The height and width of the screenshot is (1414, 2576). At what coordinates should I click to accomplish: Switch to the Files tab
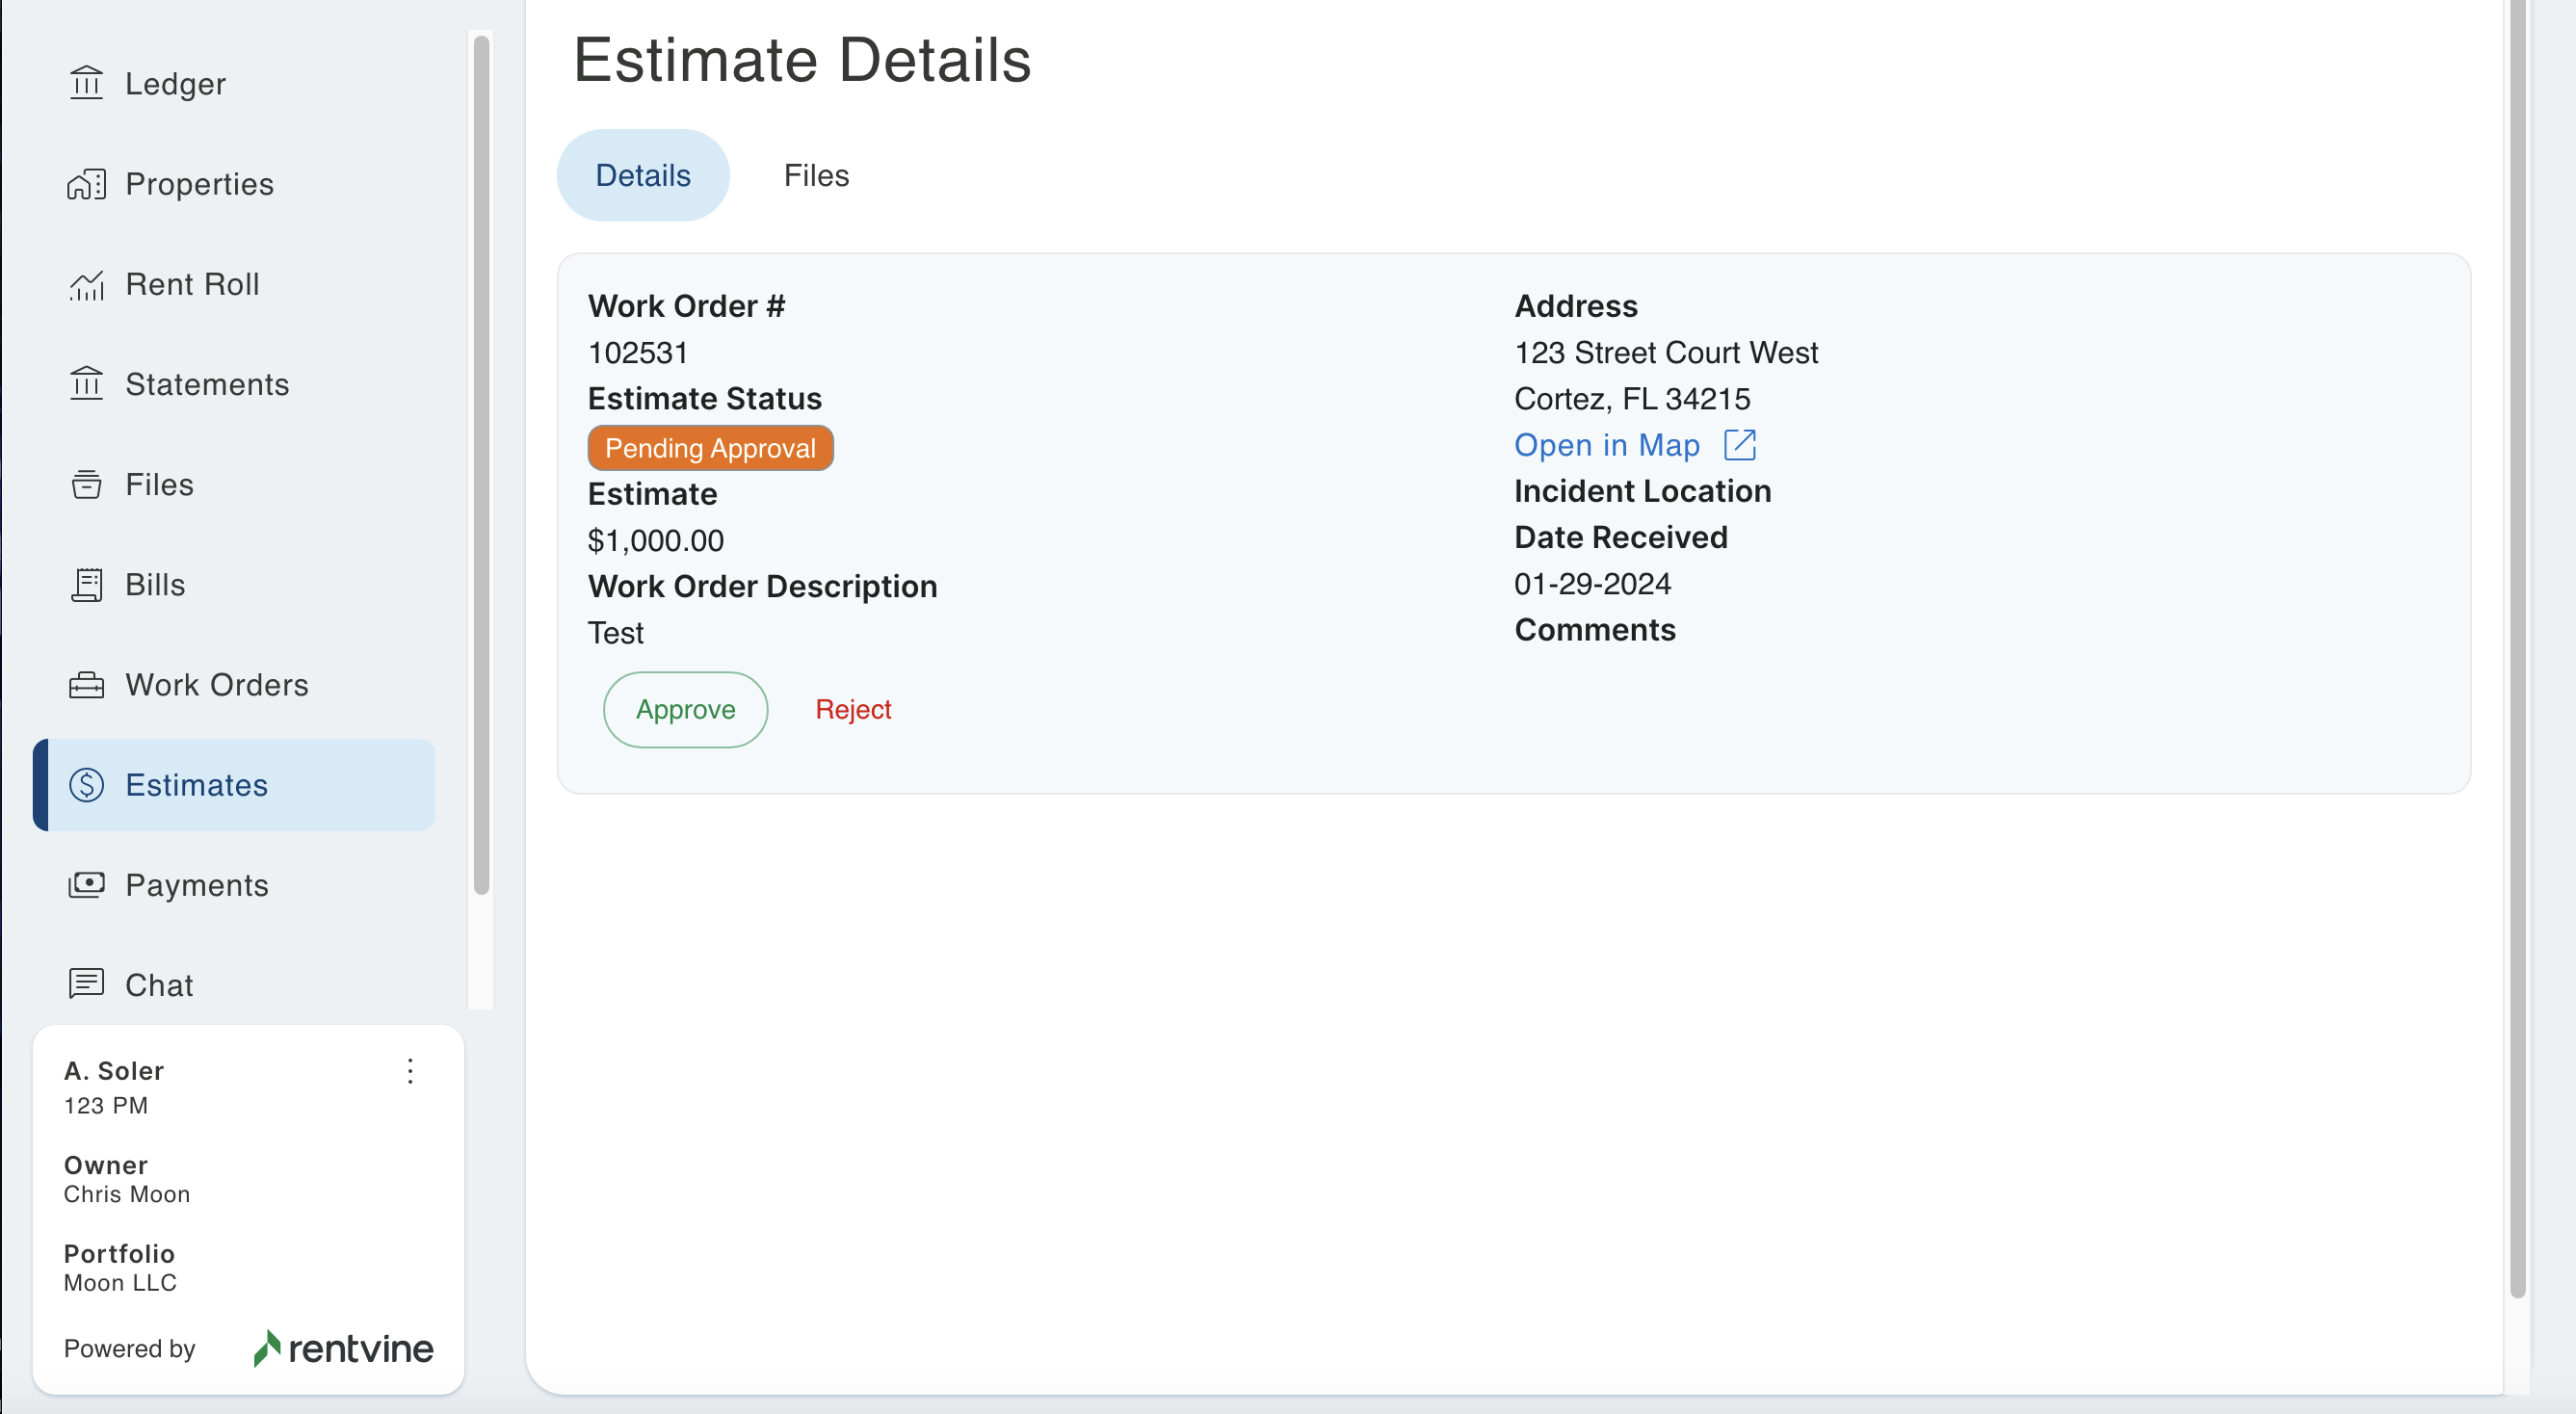pos(816,175)
